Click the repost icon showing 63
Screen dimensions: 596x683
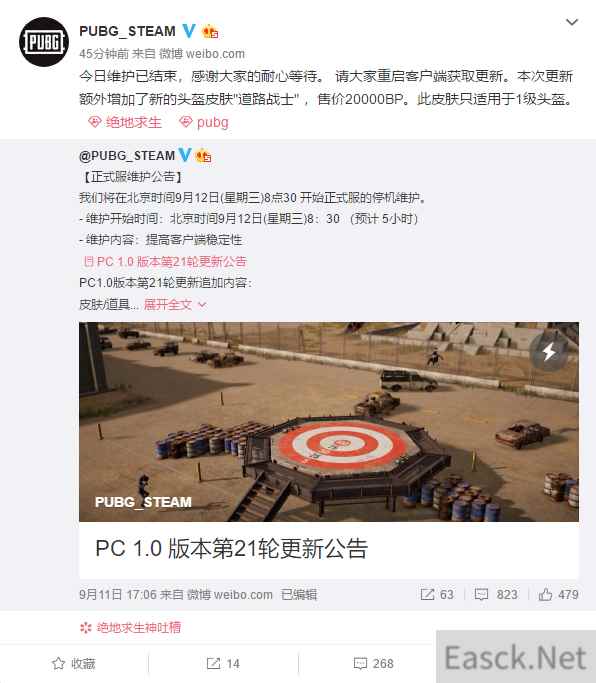tap(437, 595)
